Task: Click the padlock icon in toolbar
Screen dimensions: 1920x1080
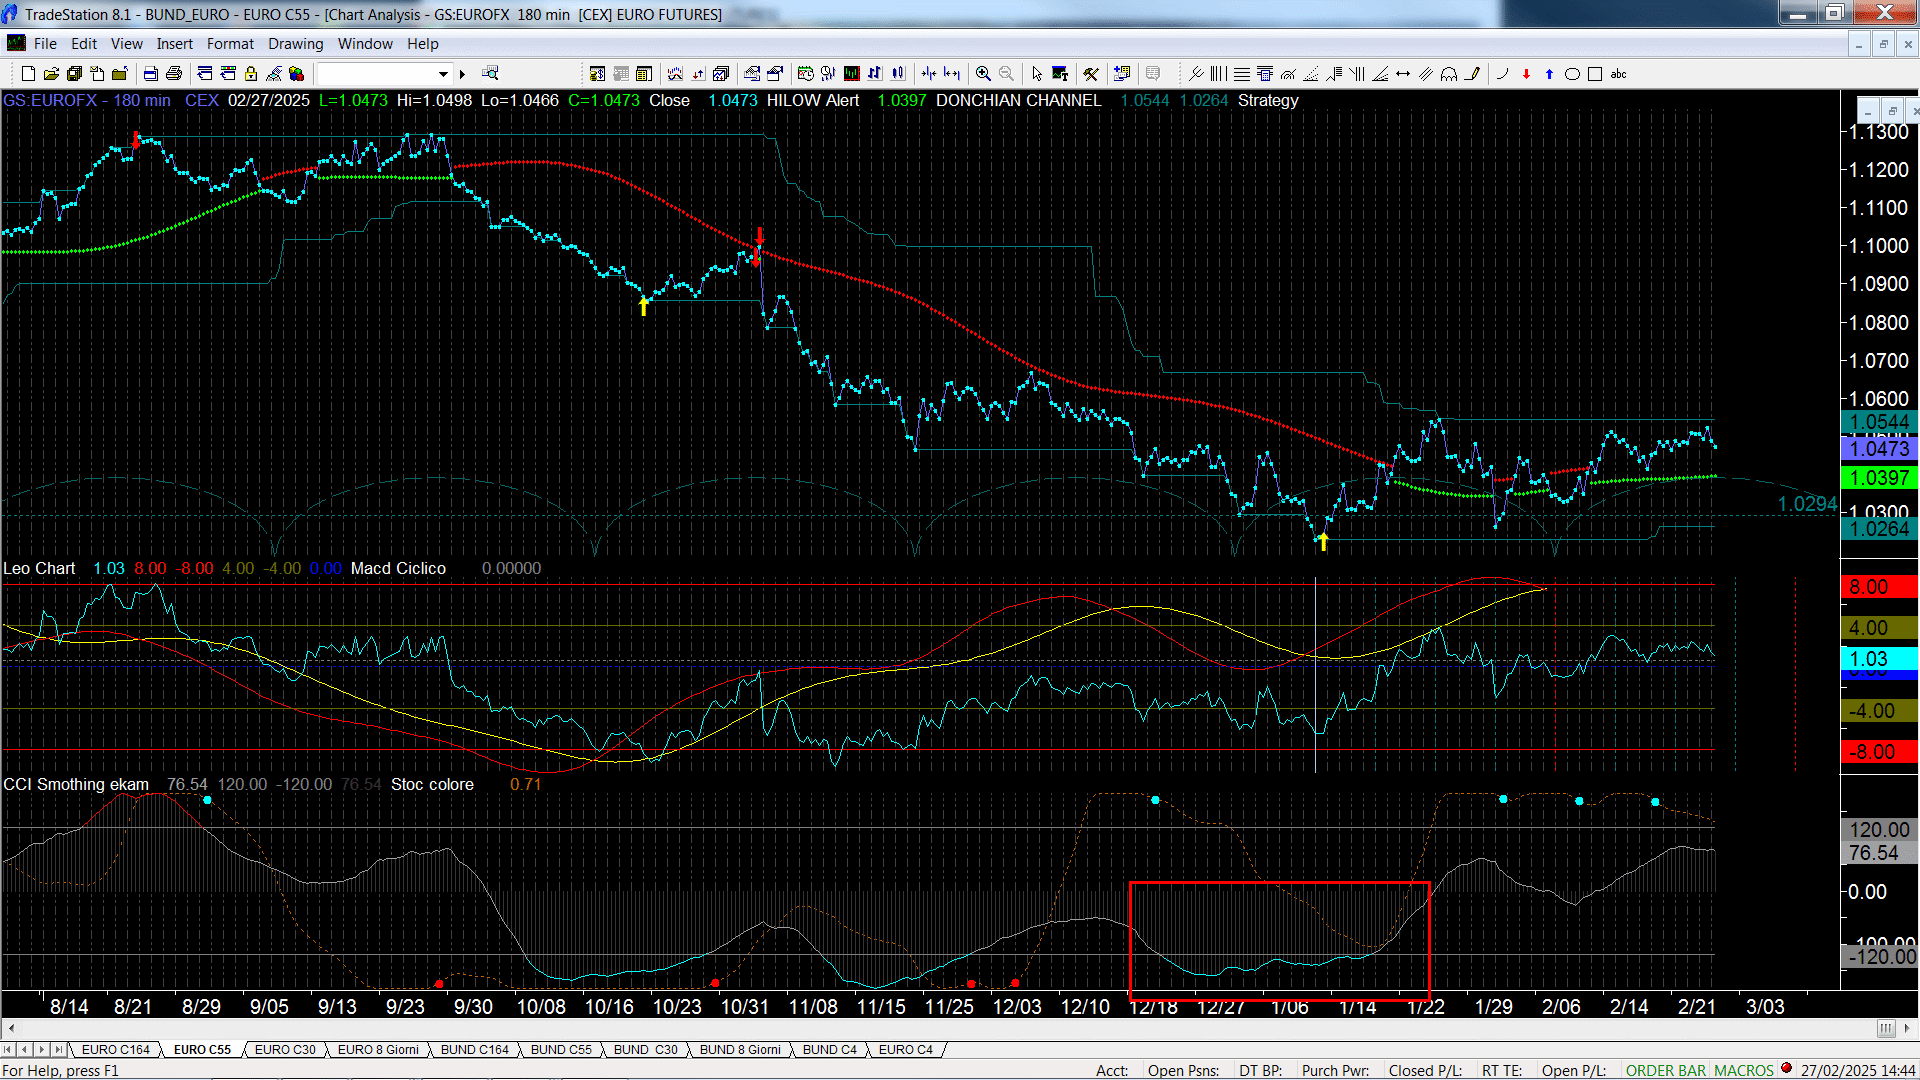Action: point(251,73)
